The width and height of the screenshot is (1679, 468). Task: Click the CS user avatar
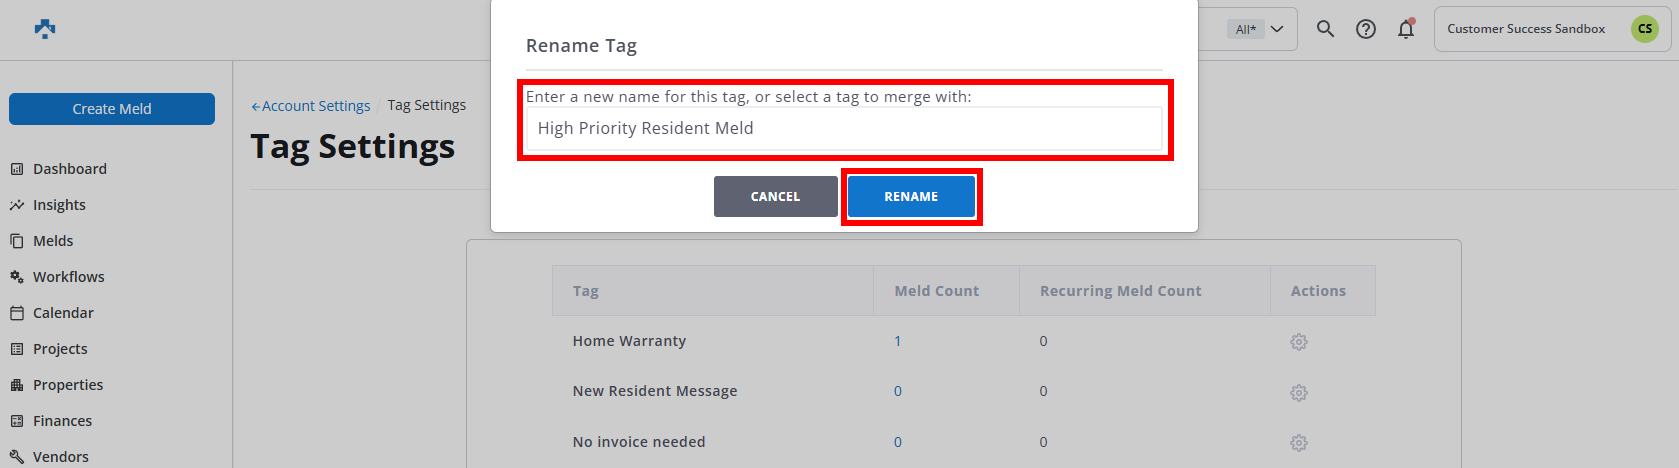pyautogui.click(x=1644, y=29)
